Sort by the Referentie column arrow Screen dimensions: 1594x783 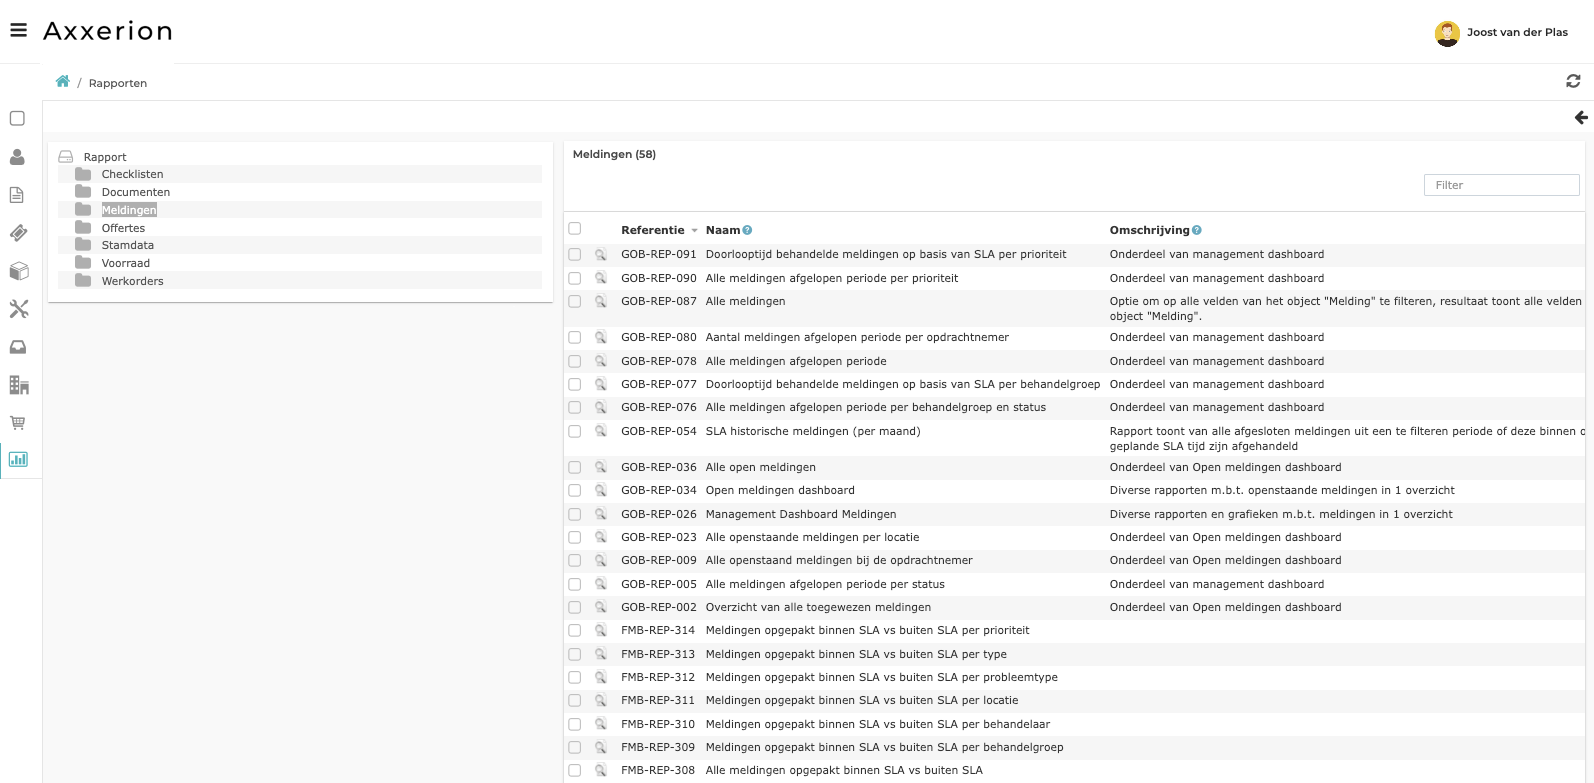pyautogui.click(x=694, y=231)
